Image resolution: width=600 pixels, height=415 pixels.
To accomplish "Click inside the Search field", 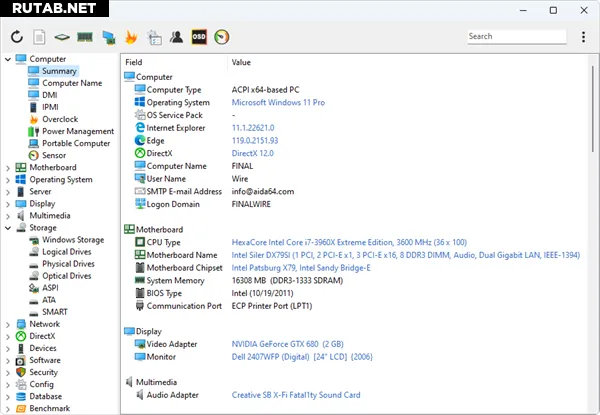I will (x=517, y=36).
